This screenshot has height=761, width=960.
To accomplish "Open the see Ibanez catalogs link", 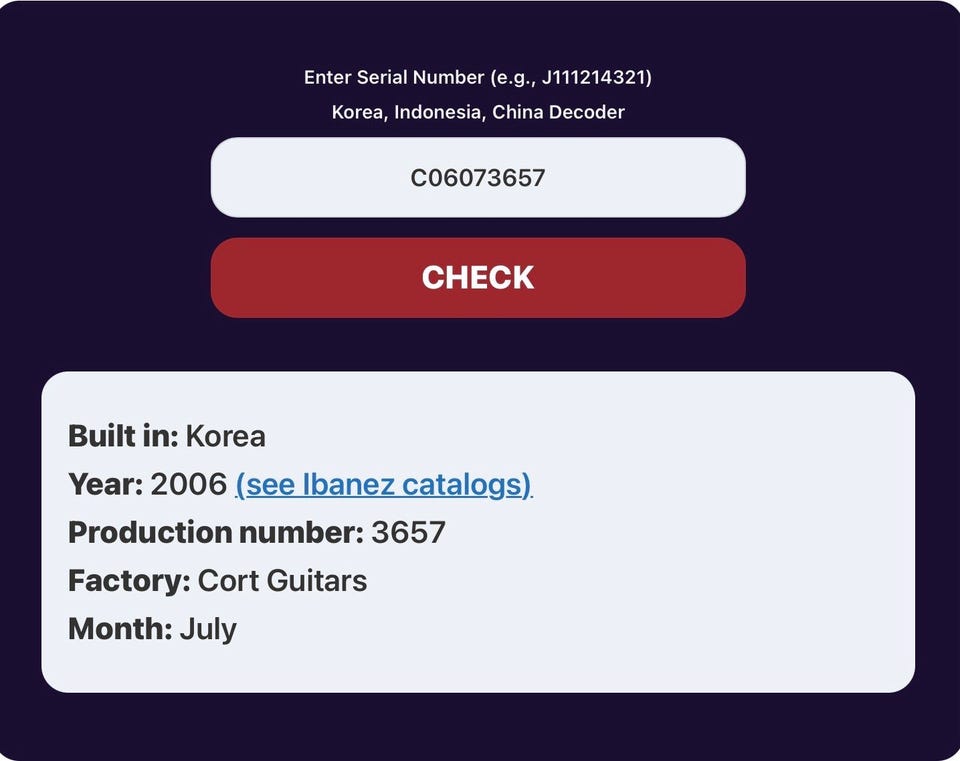I will (x=384, y=484).
